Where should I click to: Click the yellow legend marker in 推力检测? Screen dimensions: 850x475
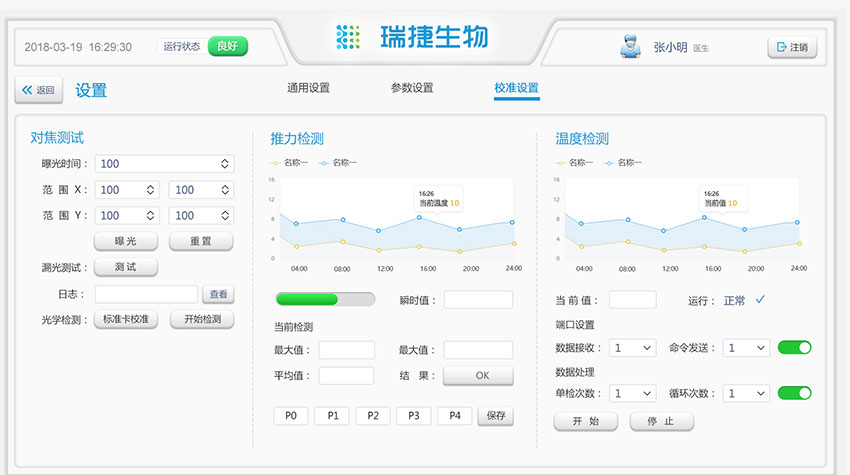275,162
